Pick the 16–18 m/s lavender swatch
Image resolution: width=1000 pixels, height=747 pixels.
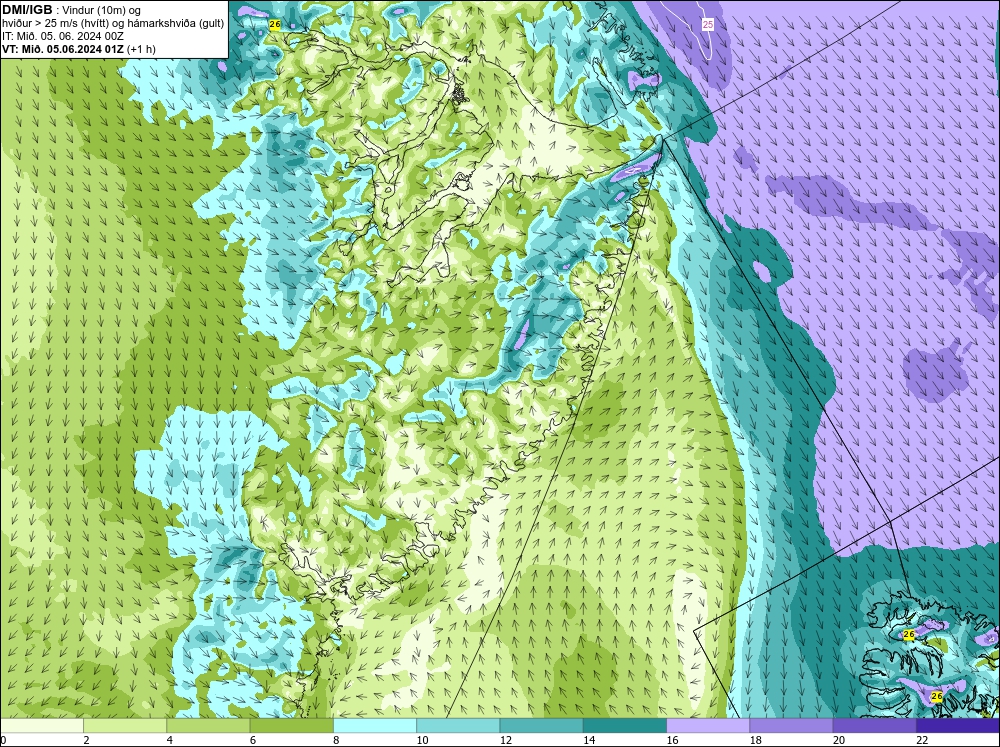point(708,725)
